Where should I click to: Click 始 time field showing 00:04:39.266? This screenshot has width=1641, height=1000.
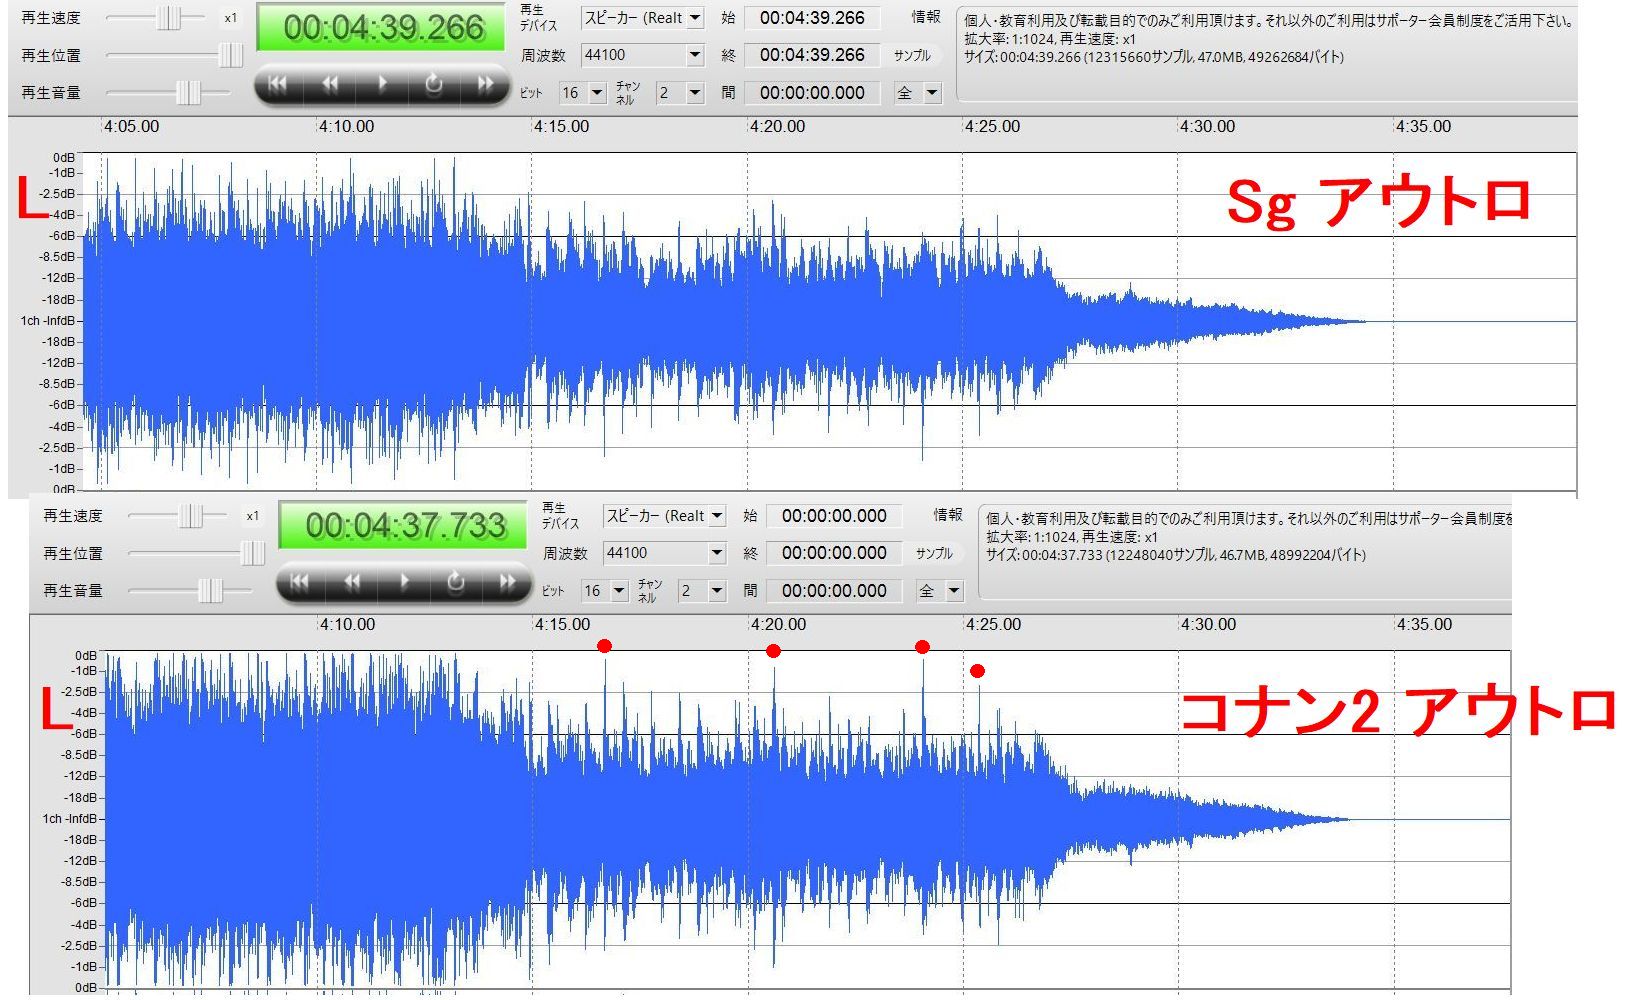point(812,18)
